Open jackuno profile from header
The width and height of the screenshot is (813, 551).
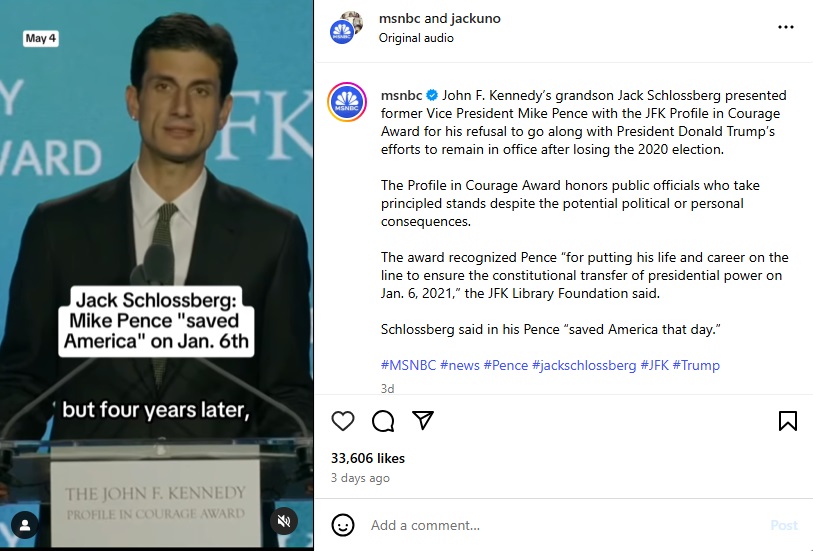(x=475, y=18)
